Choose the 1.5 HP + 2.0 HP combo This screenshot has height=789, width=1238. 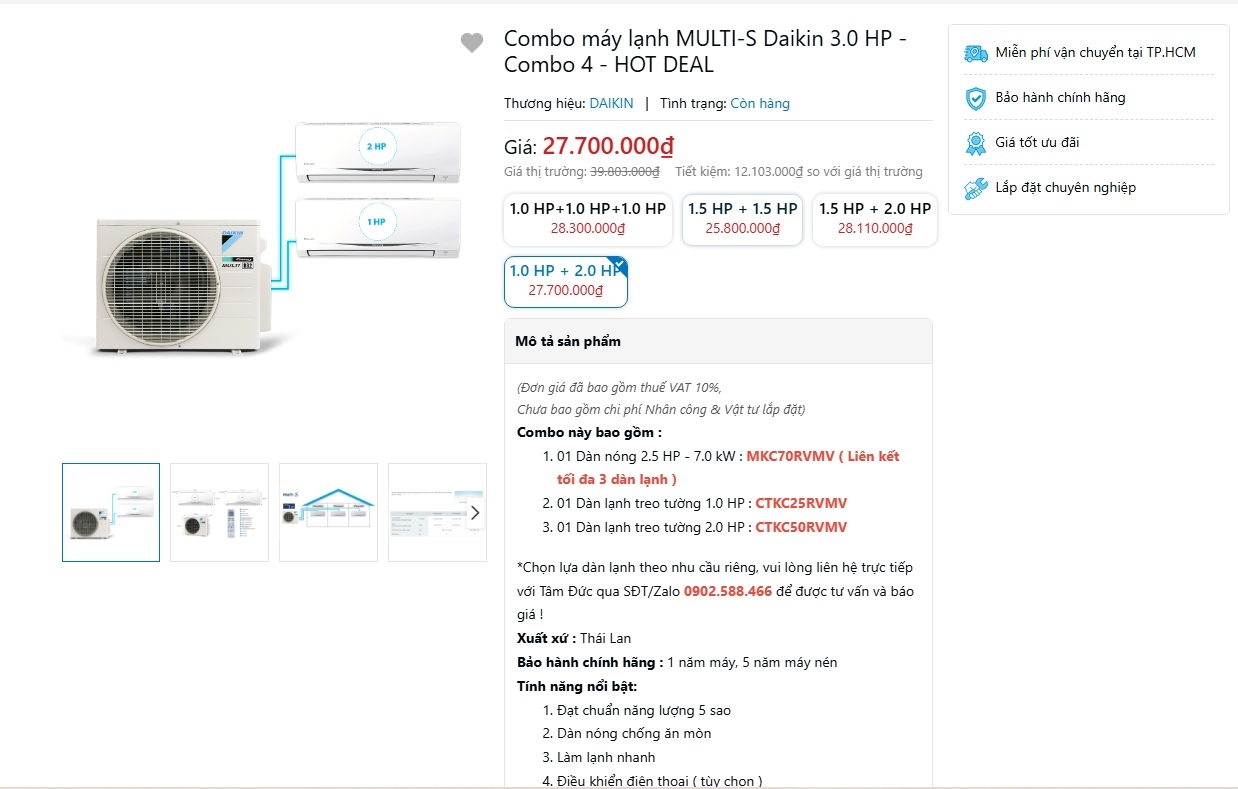[x=874, y=219]
